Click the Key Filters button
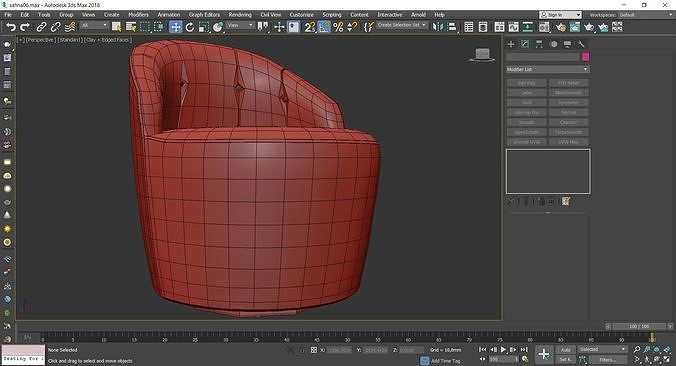The image size is (676, 366). pyautogui.click(x=607, y=360)
